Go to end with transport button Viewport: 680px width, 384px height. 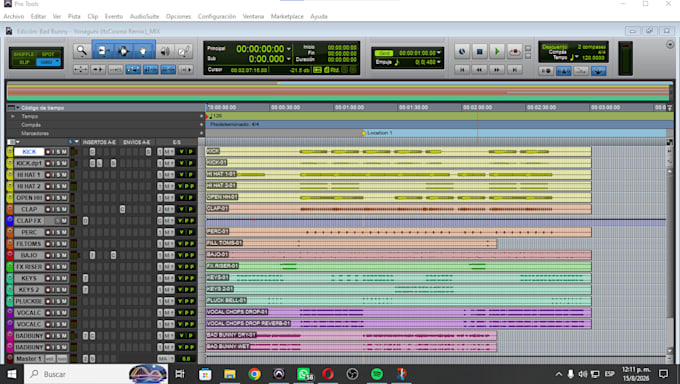pyautogui.click(x=515, y=69)
